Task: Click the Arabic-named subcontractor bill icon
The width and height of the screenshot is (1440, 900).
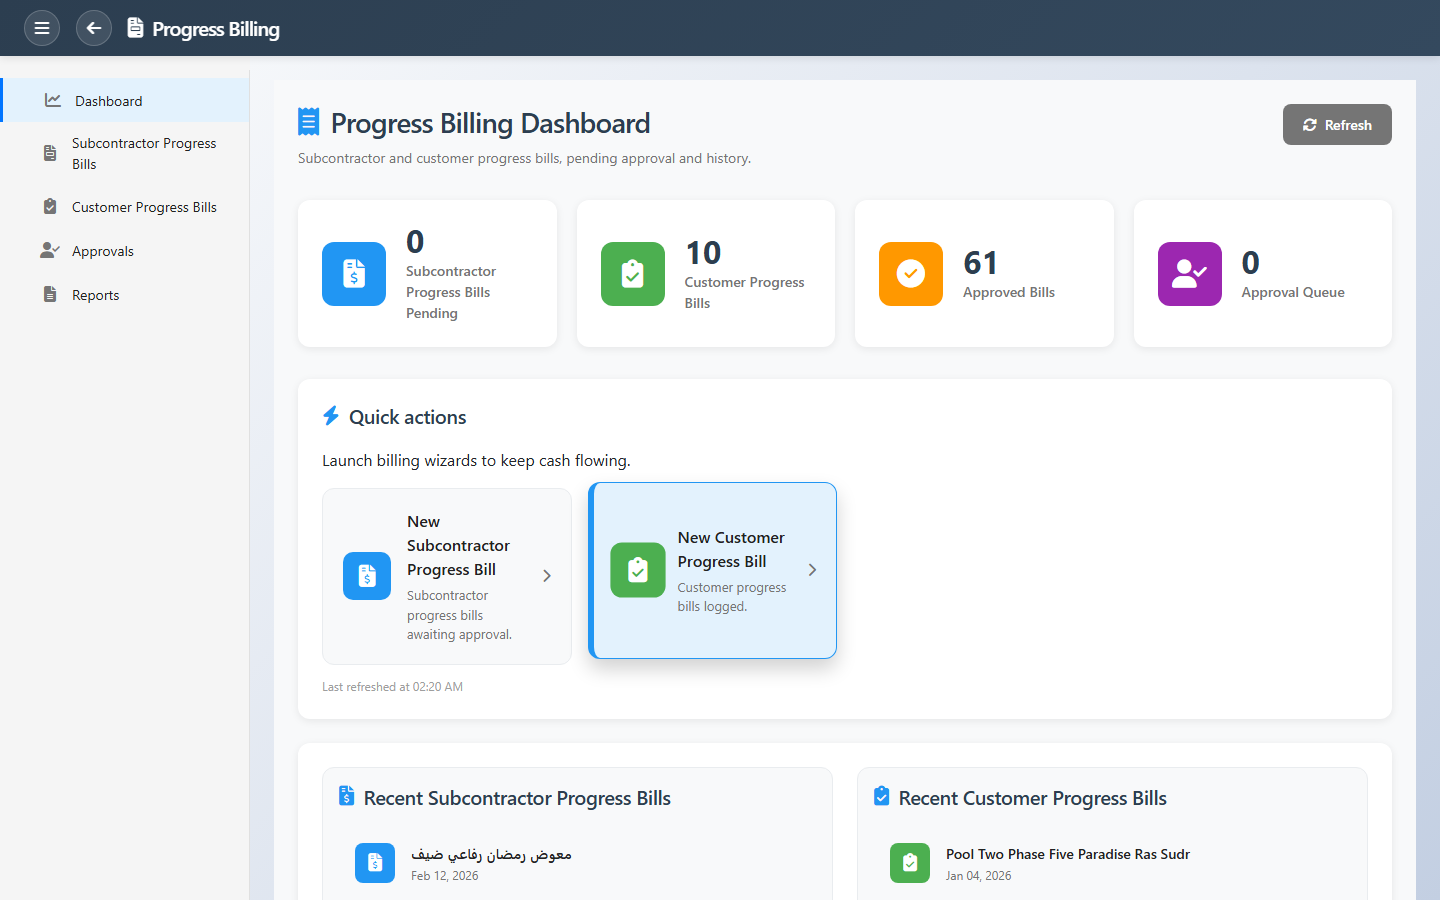Action: click(375, 863)
